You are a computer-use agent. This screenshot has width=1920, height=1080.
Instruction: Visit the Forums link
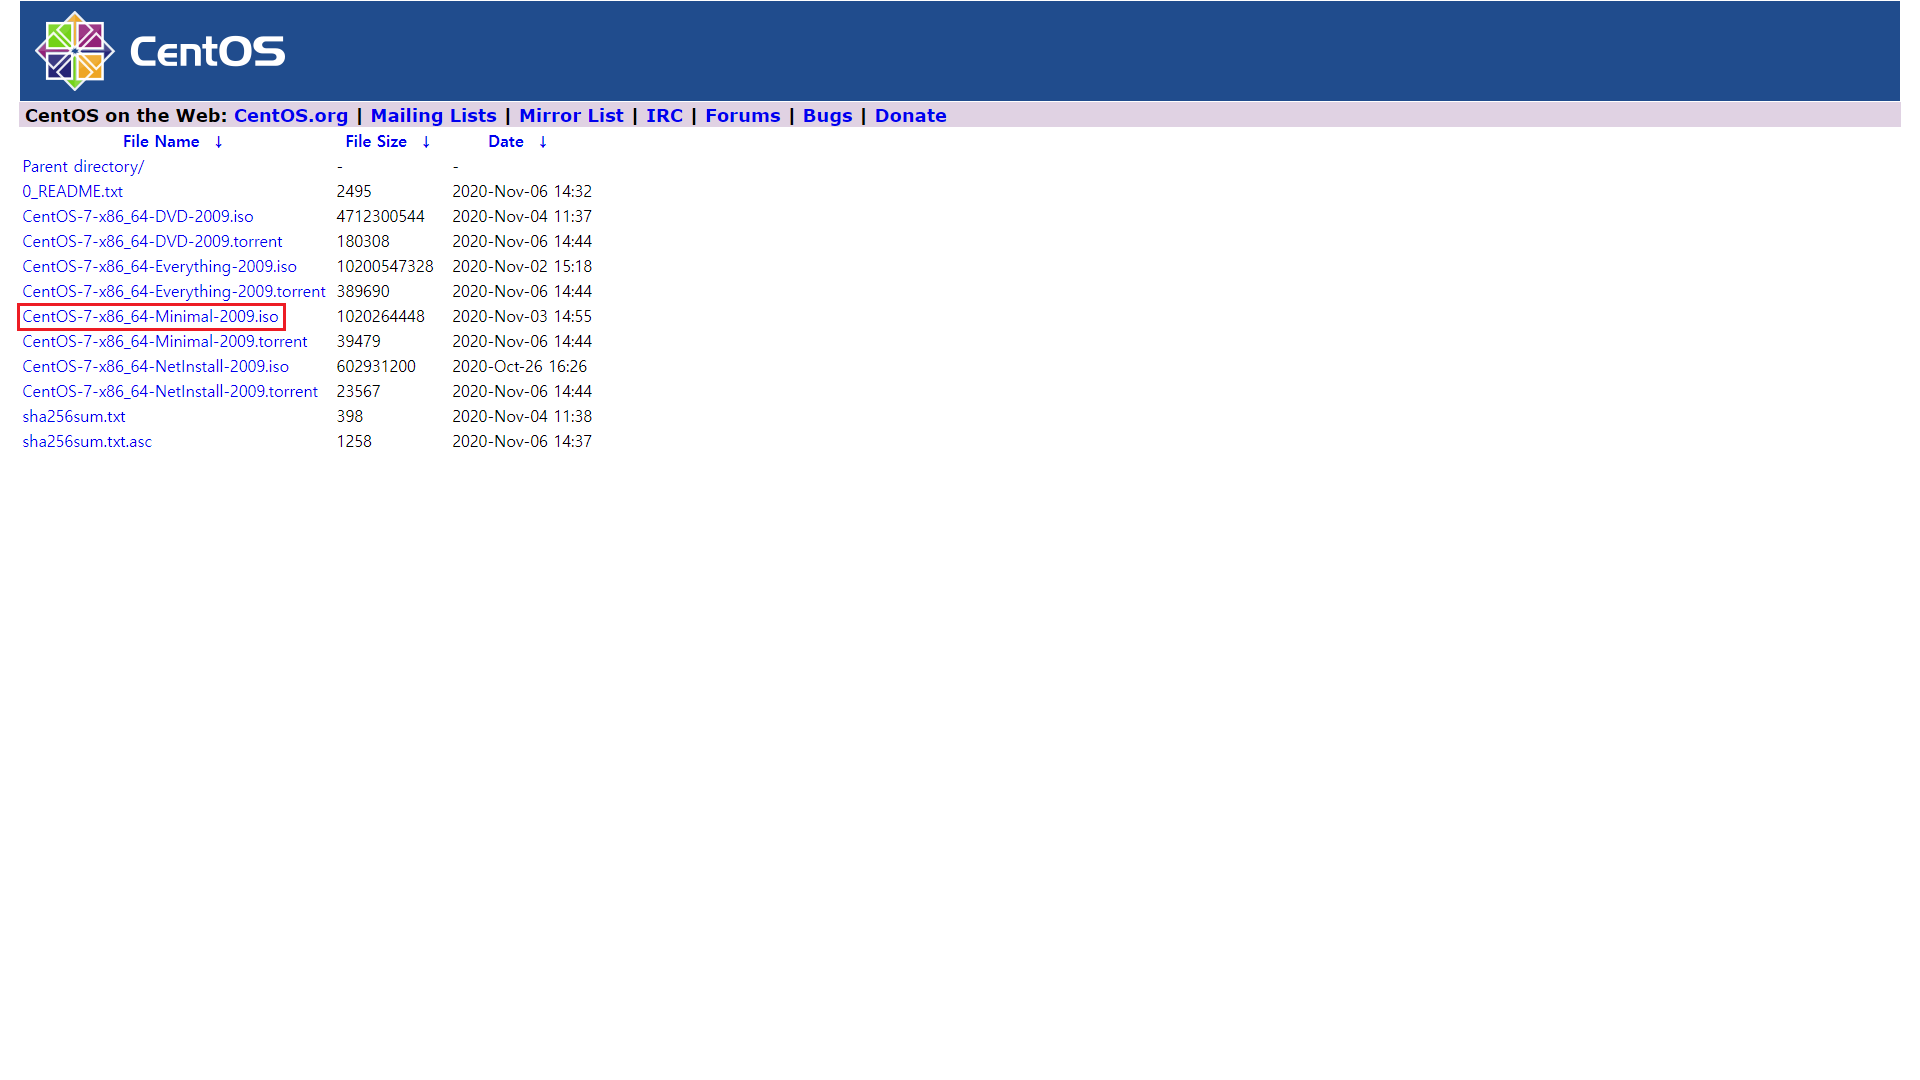coord(742,116)
